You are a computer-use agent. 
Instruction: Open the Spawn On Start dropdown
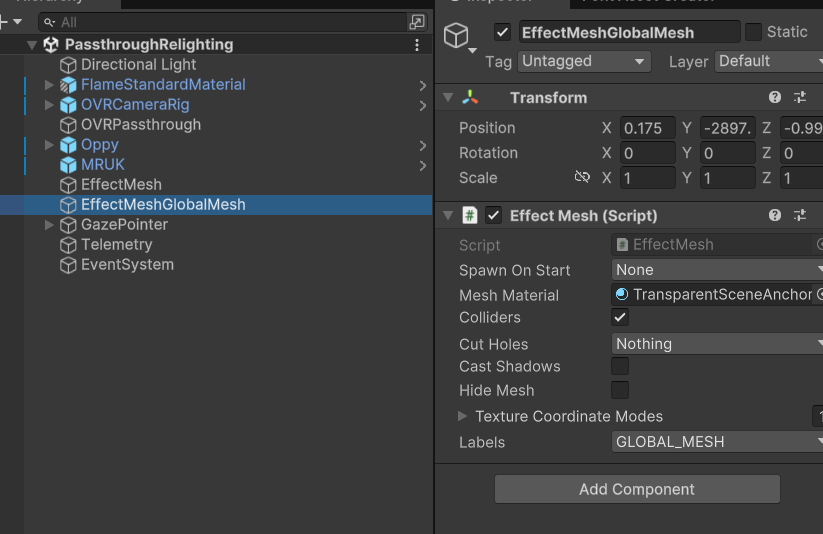[x=717, y=270]
